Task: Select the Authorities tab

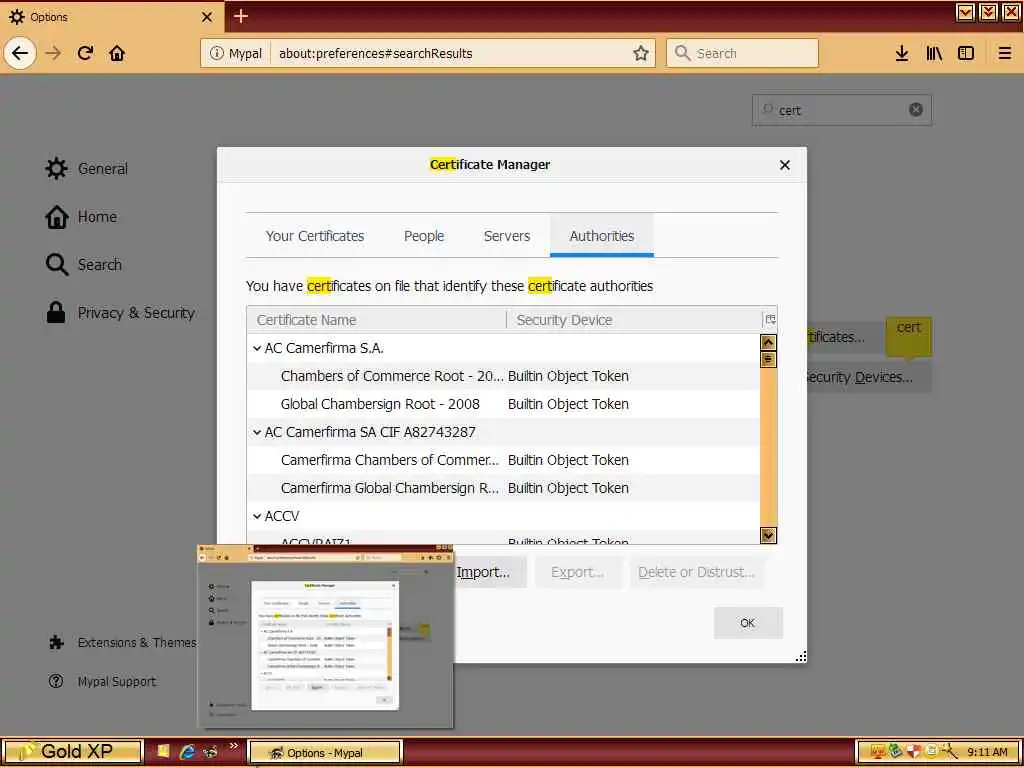Action: (601, 236)
